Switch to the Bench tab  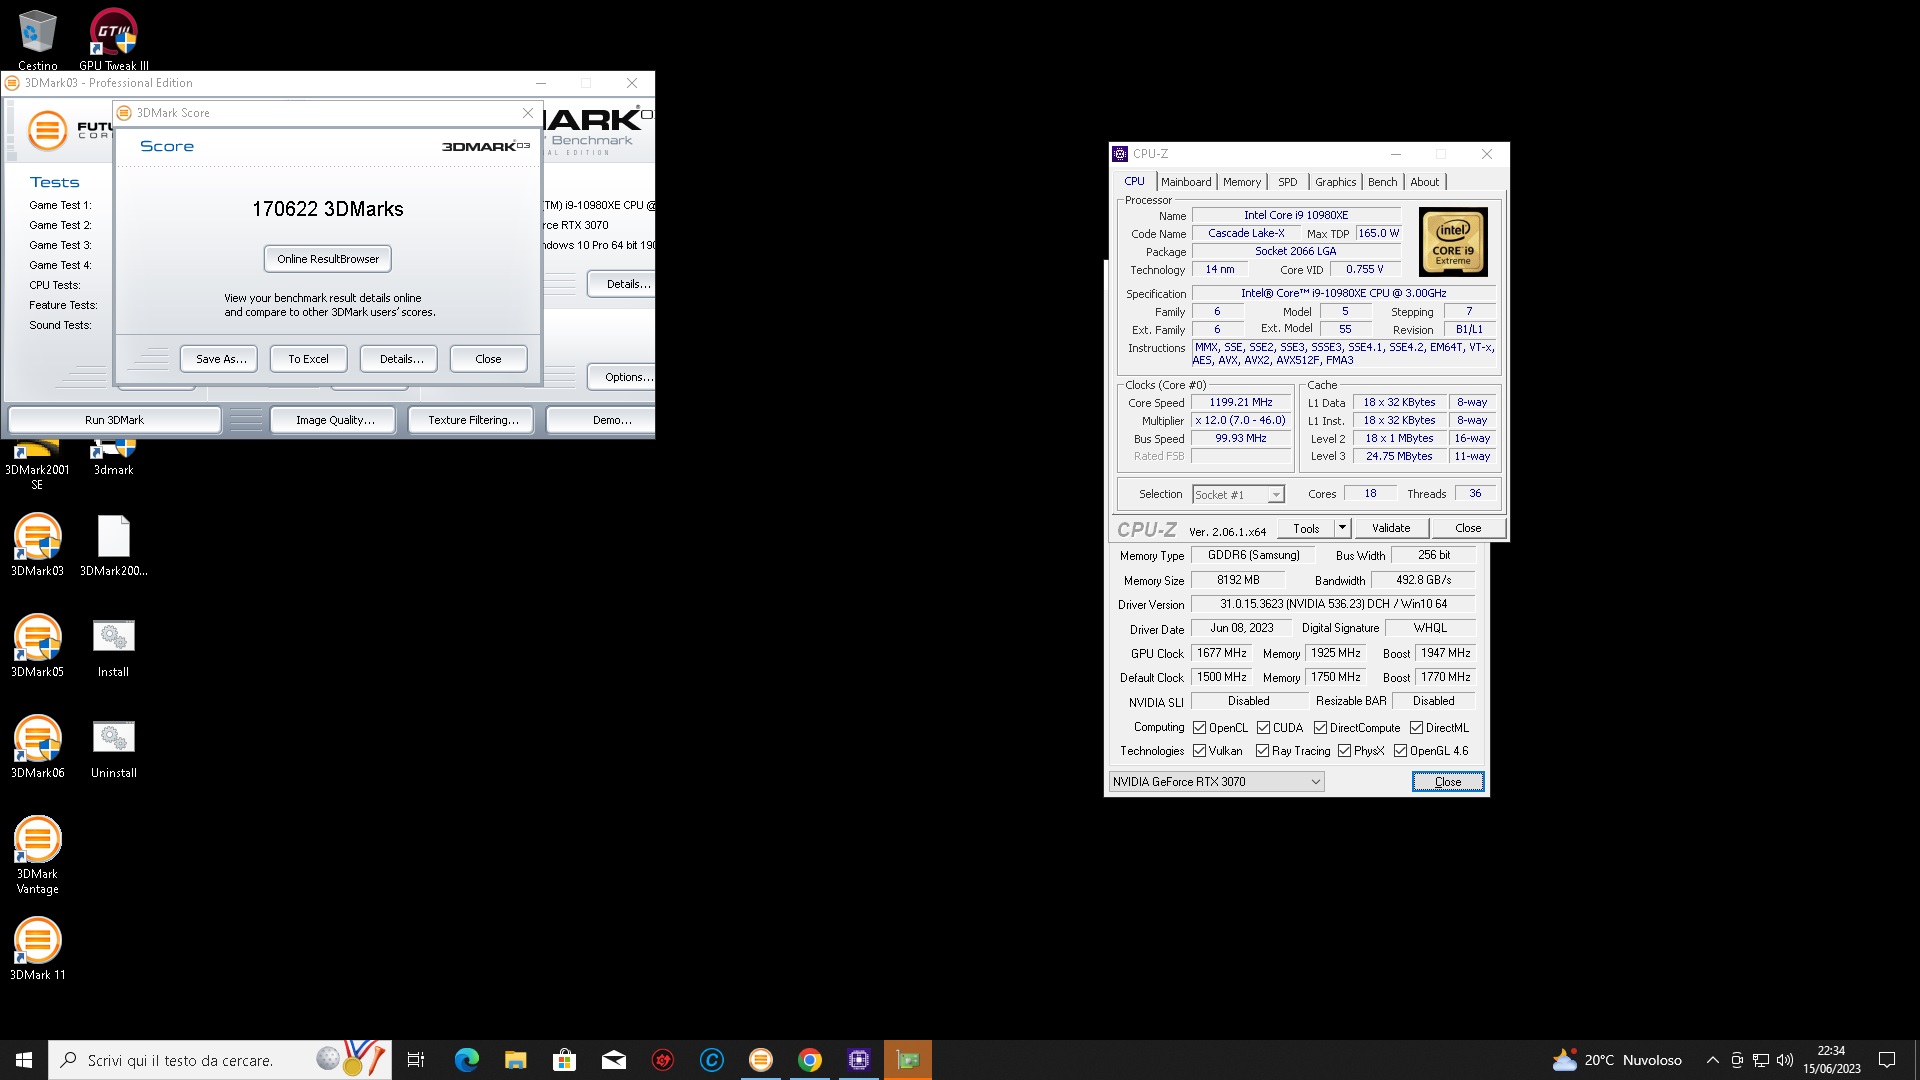[1383, 182]
